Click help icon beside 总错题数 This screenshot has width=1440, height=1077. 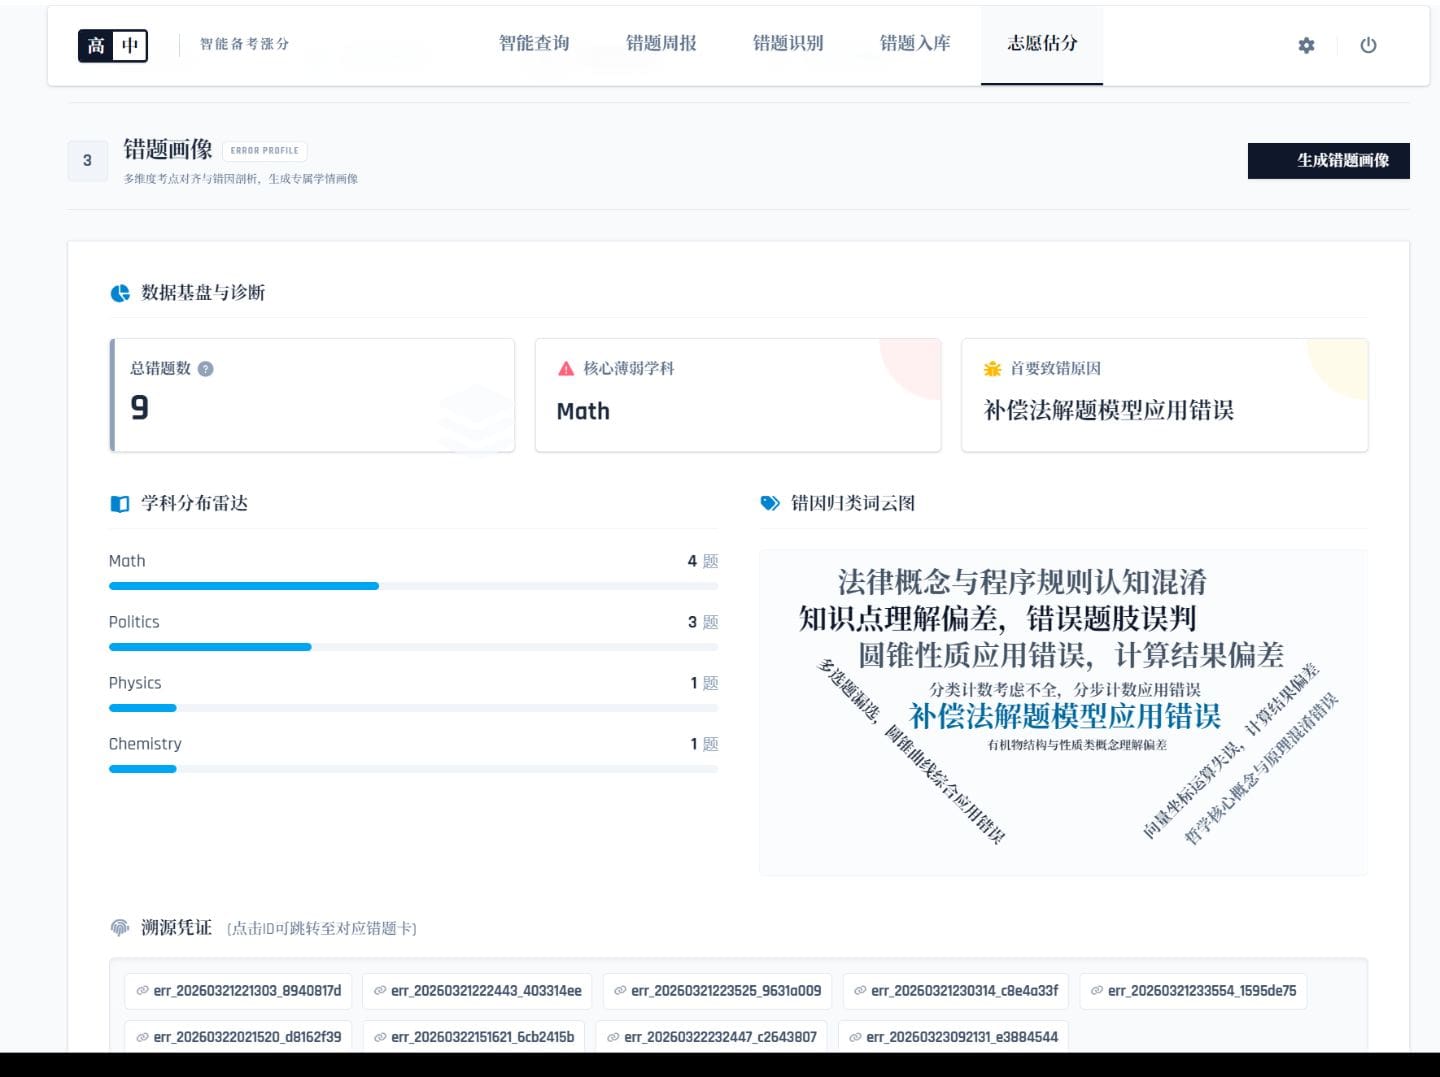(x=206, y=369)
